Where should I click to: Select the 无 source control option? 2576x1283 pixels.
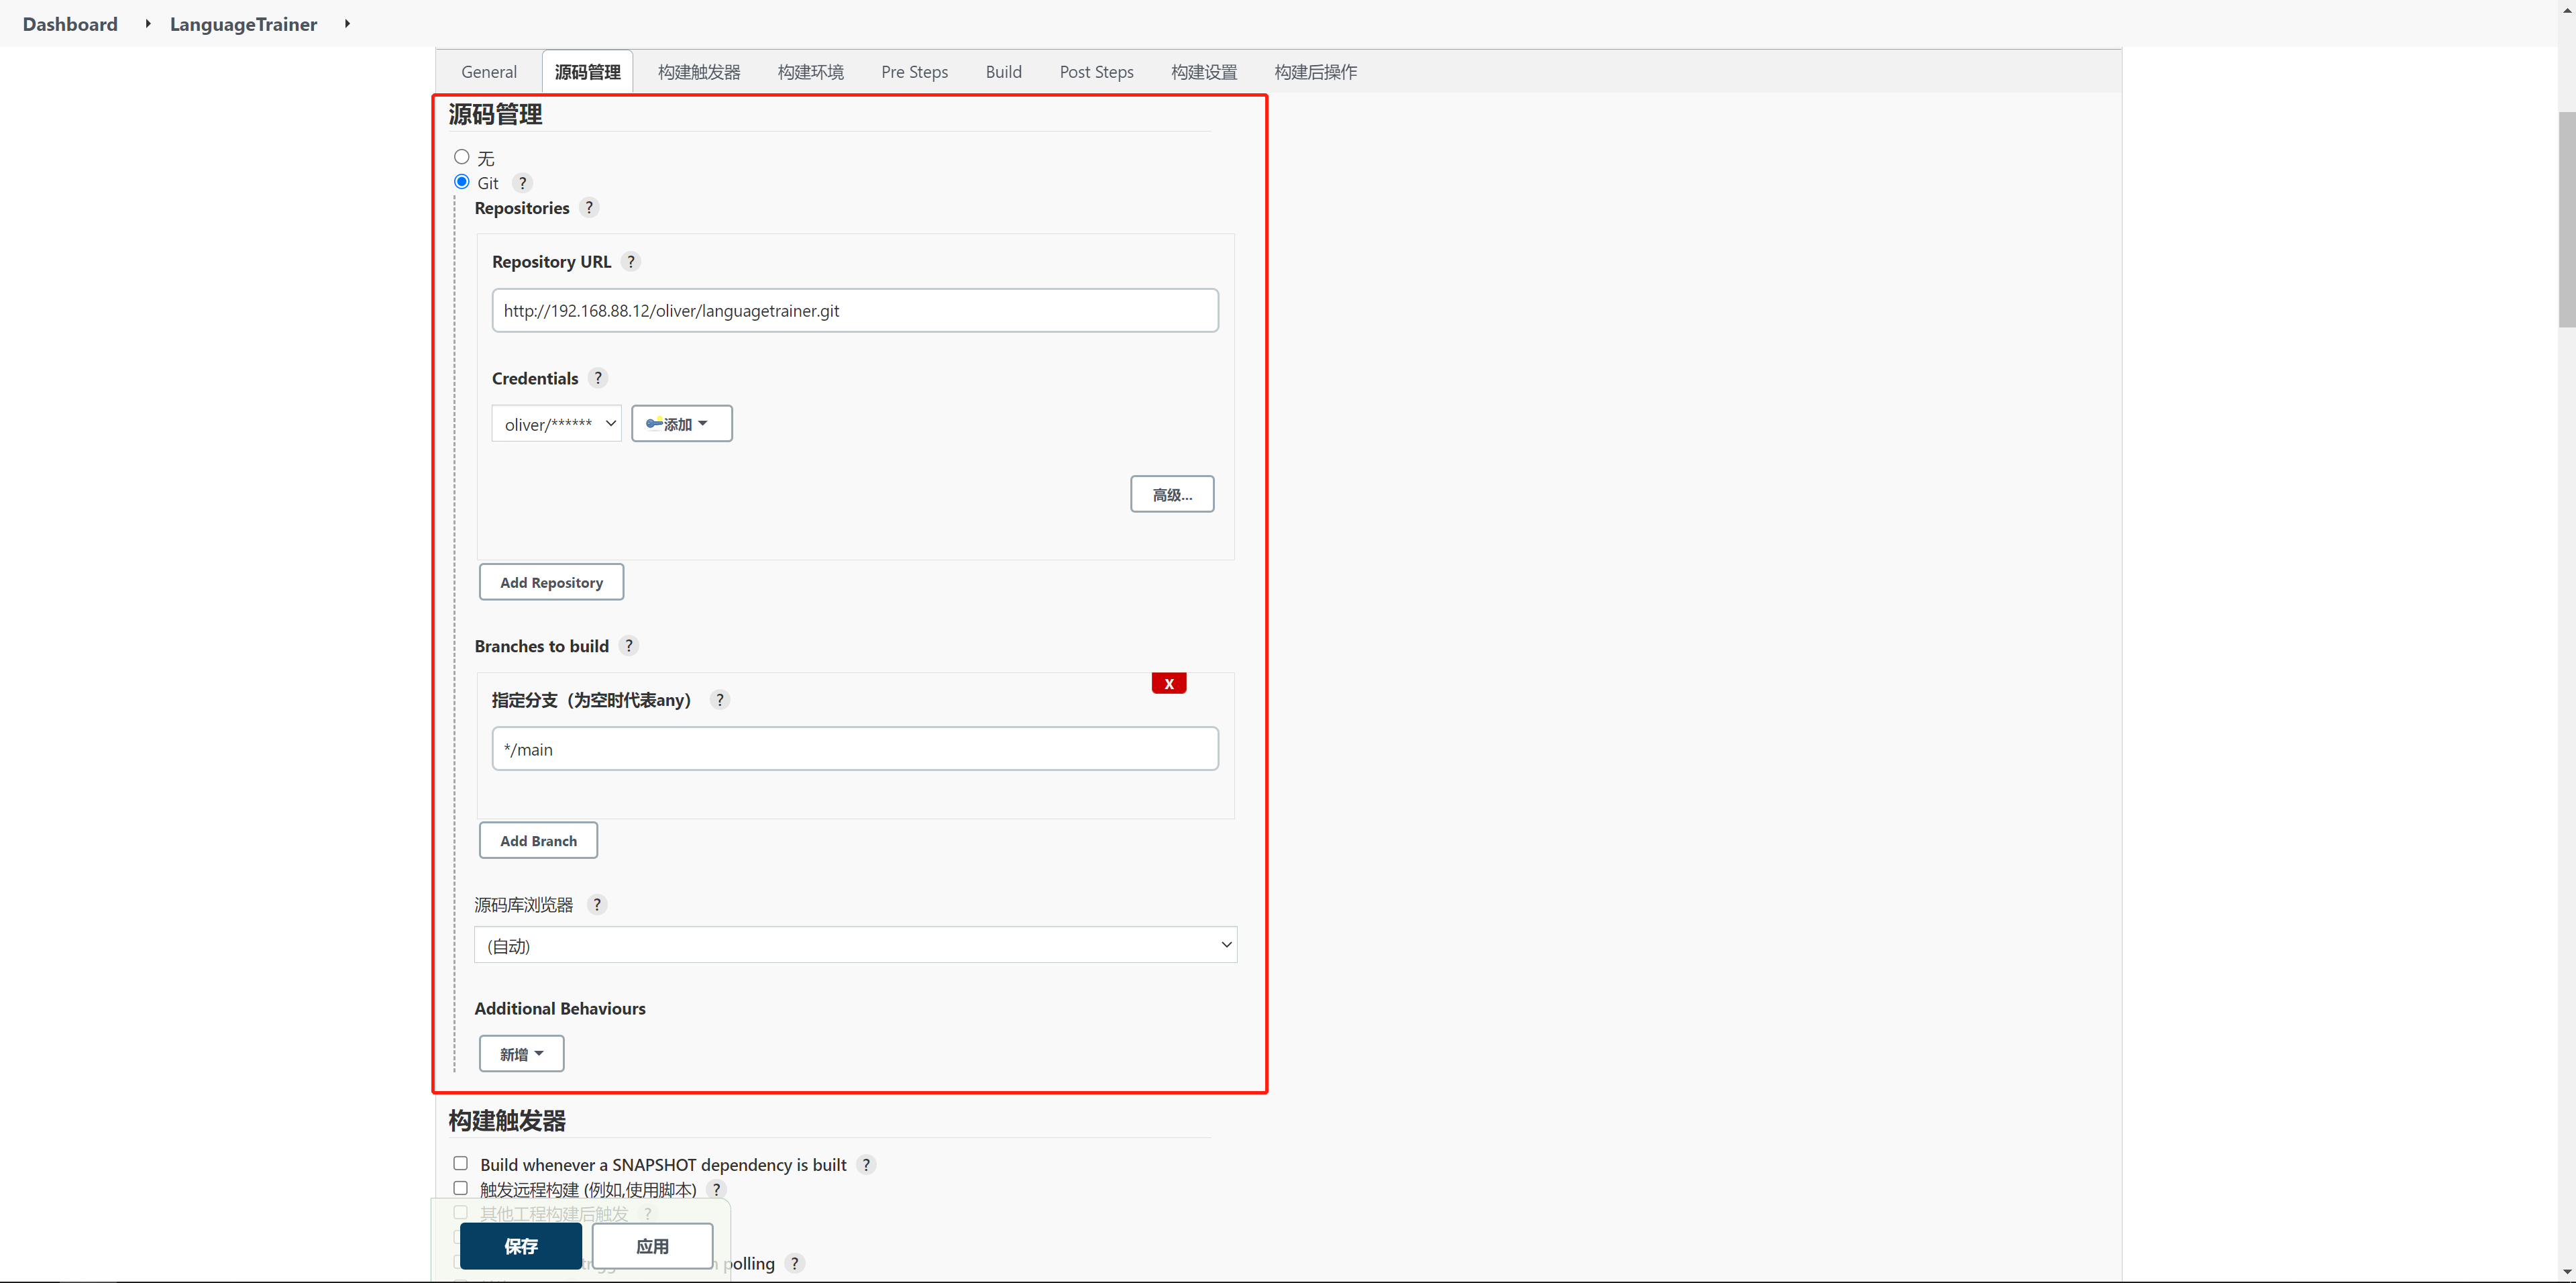462,157
